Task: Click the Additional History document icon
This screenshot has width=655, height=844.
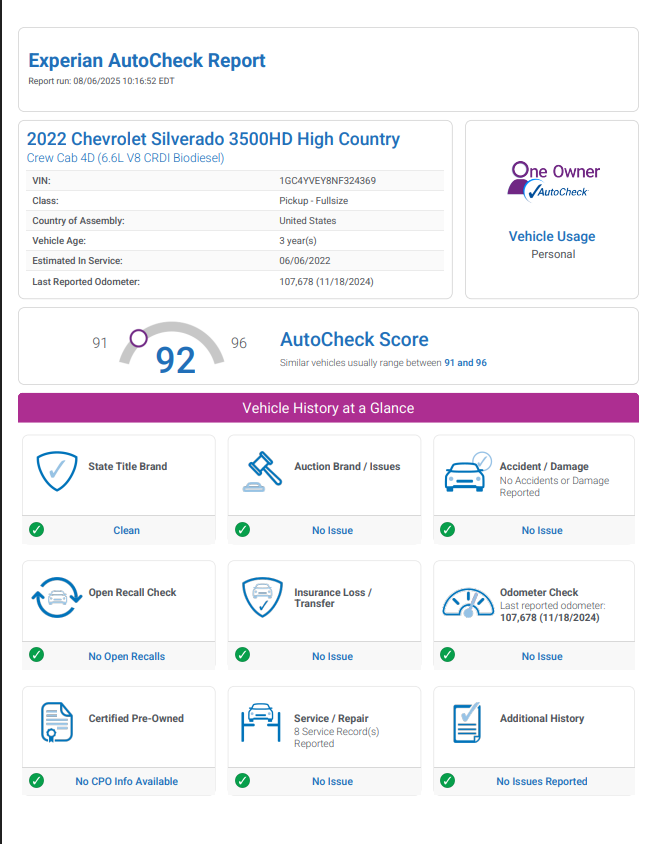Action: click(x=468, y=723)
